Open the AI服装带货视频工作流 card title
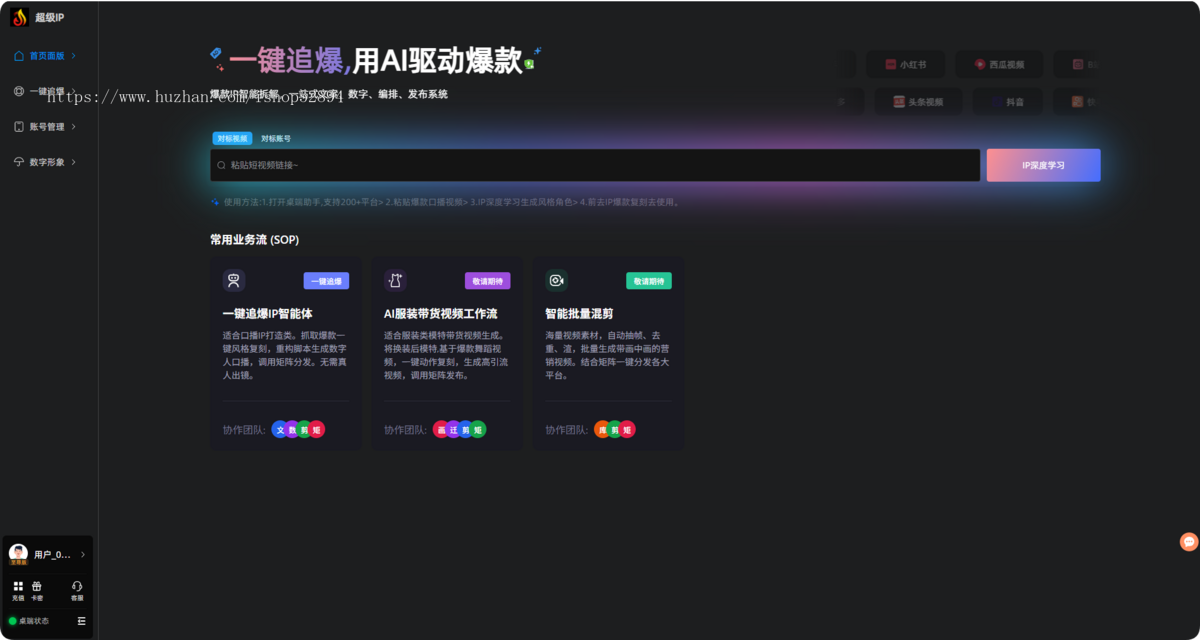The width and height of the screenshot is (1200, 640). [440, 313]
